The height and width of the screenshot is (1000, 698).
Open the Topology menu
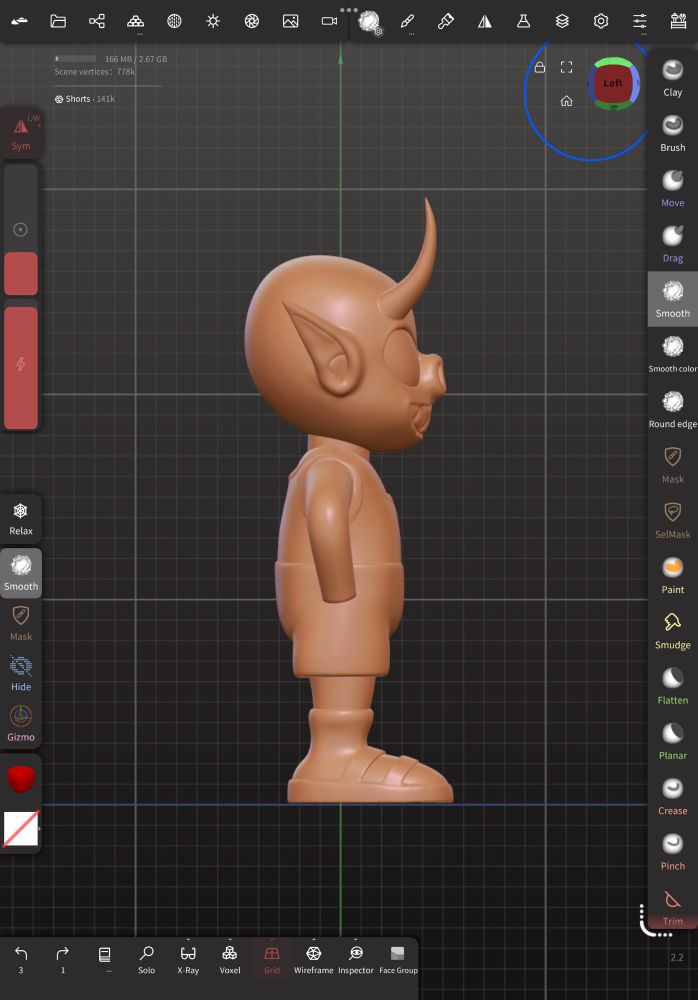pyautogui.click(x=135, y=21)
